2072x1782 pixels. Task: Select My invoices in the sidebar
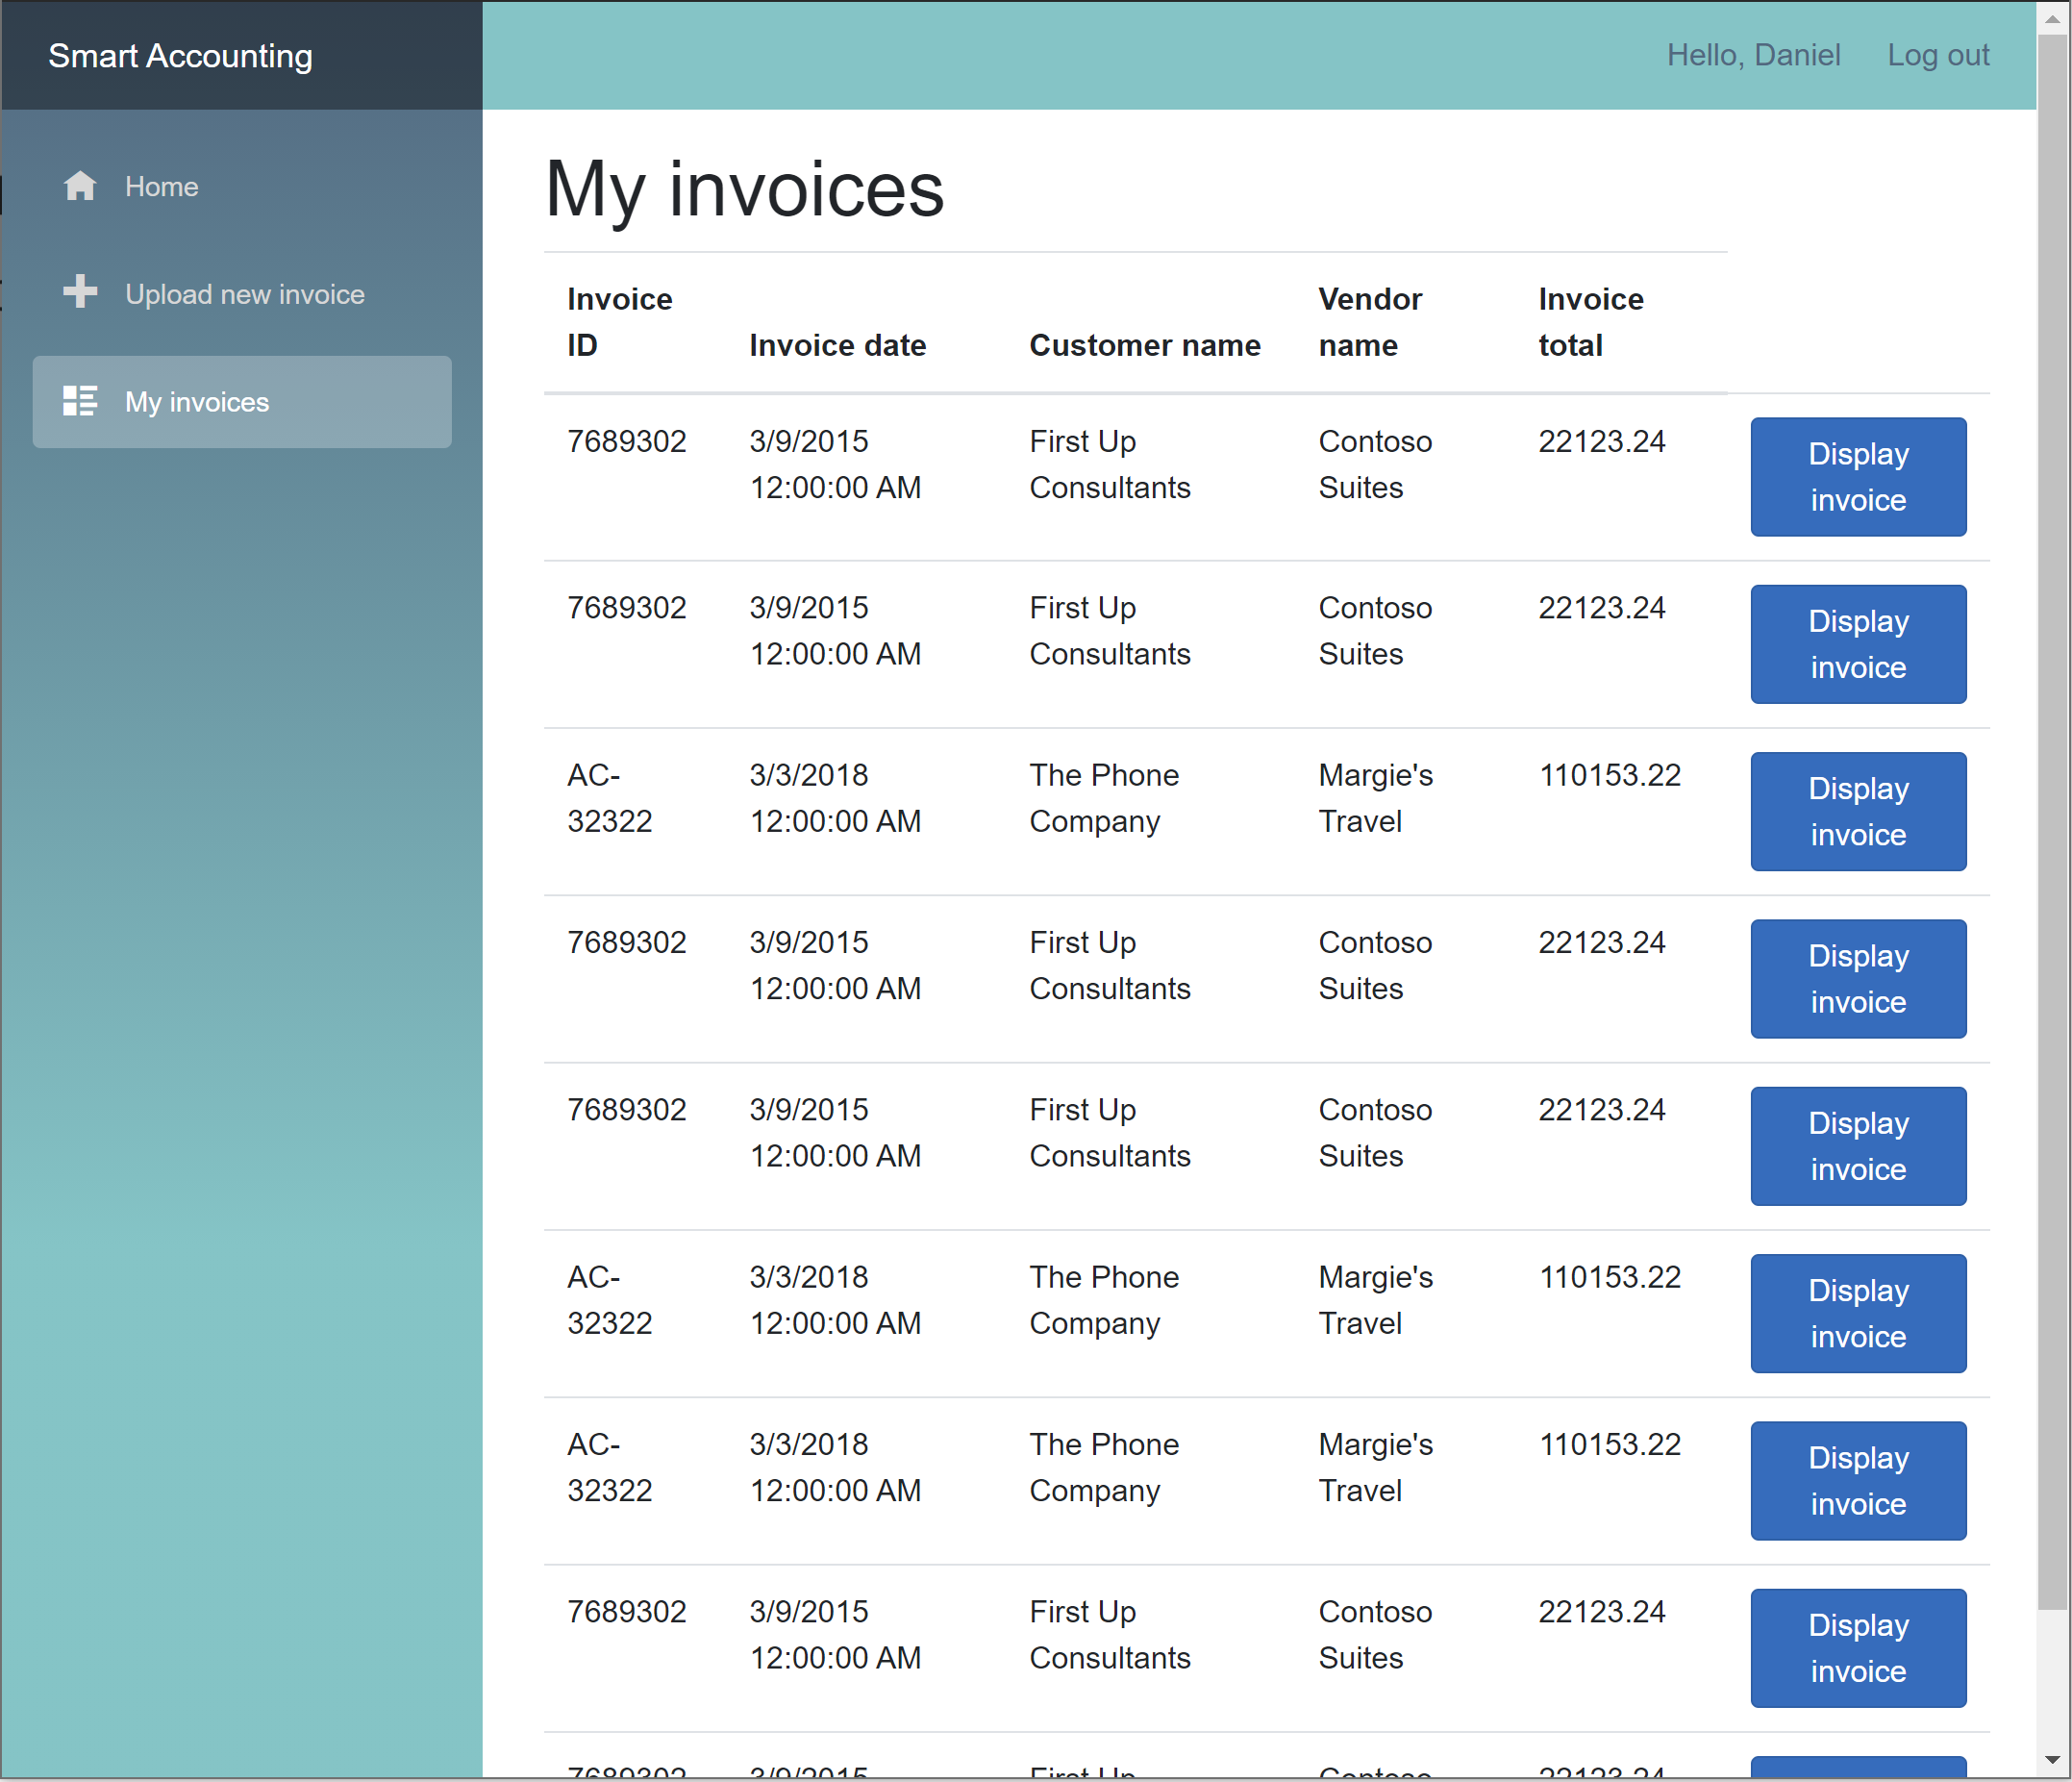[197, 402]
